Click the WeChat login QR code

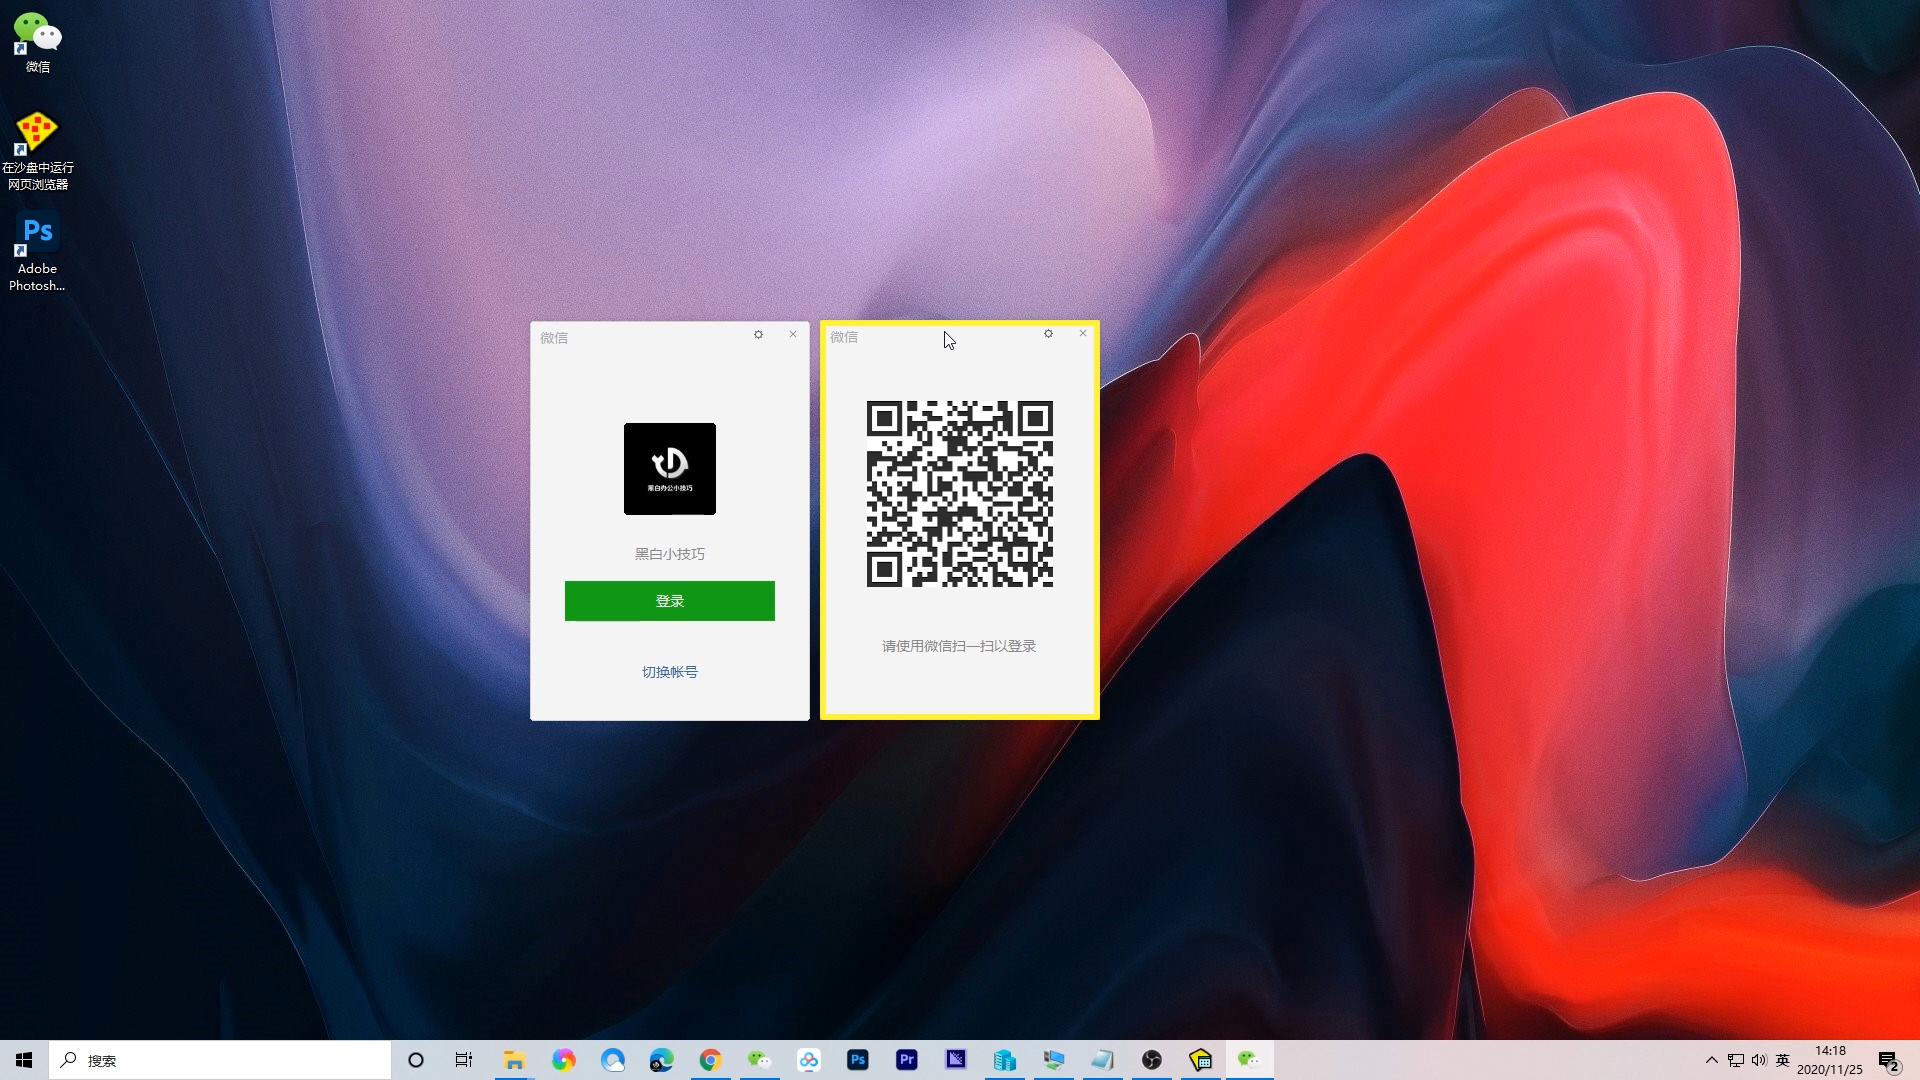coord(960,494)
